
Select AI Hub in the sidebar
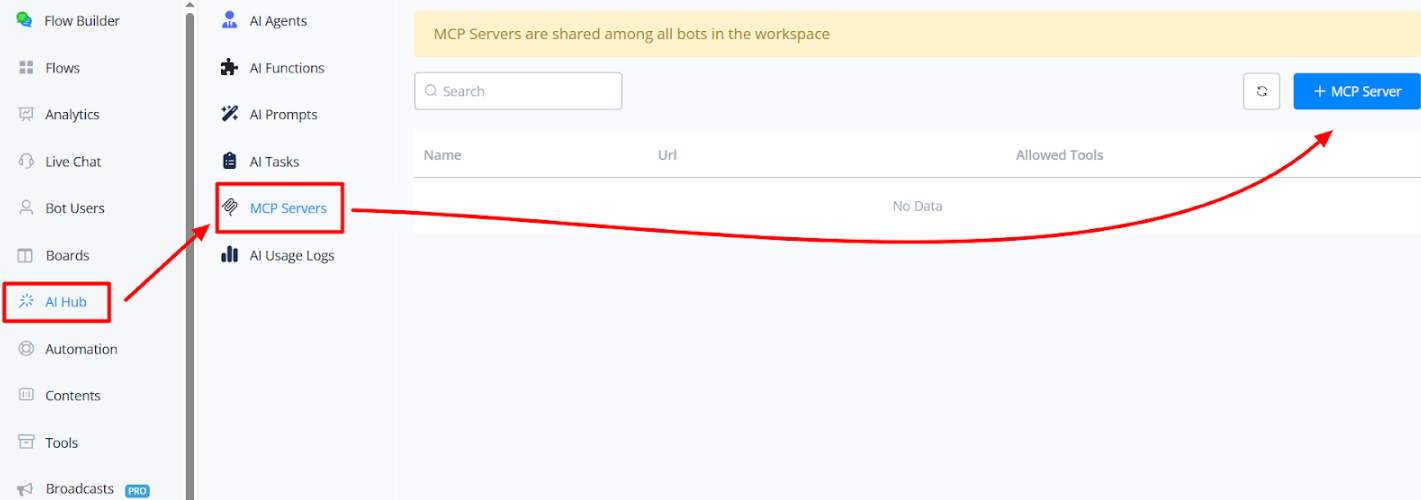click(65, 302)
